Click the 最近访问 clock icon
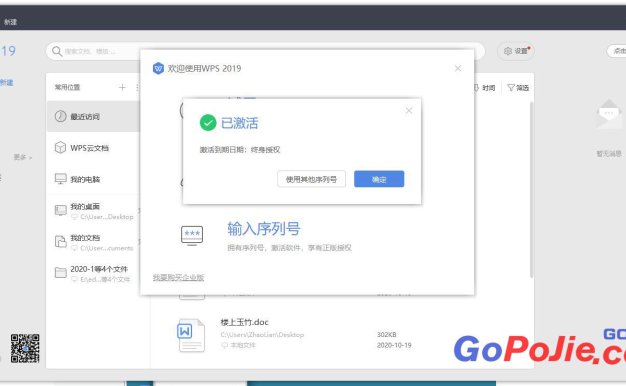This screenshot has height=386, width=626. click(60, 116)
